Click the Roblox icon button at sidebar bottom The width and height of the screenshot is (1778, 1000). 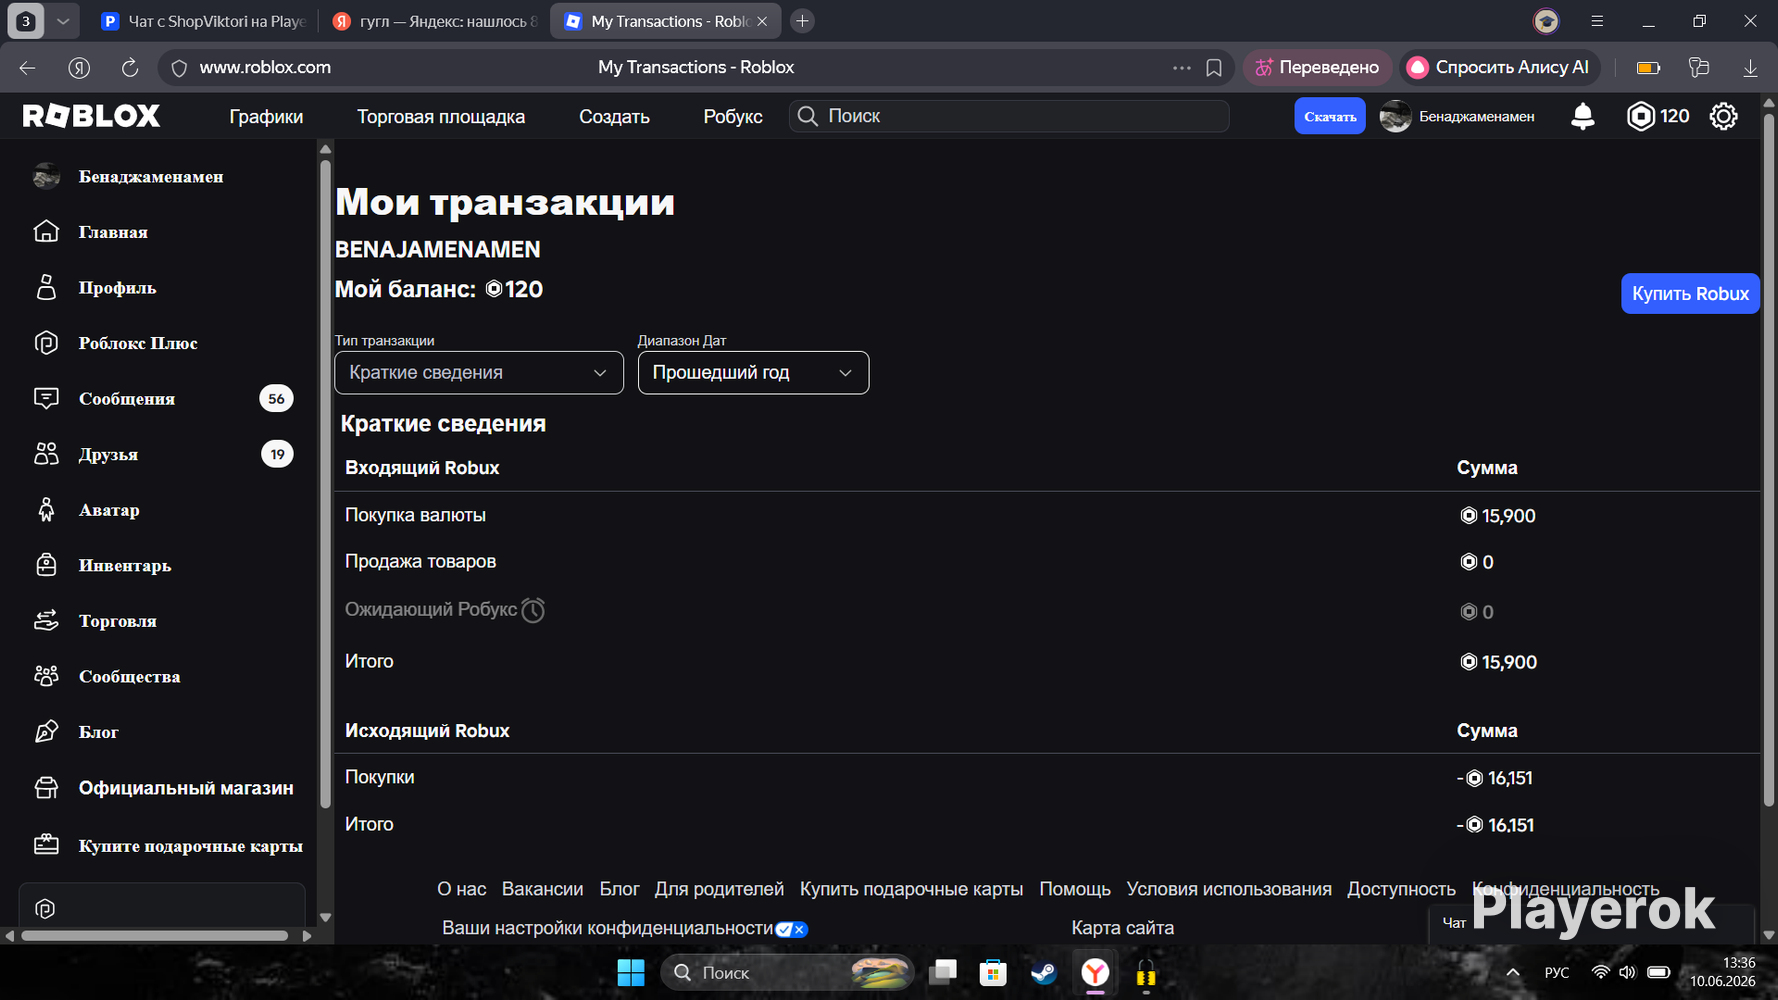pyautogui.click(x=45, y=909)
